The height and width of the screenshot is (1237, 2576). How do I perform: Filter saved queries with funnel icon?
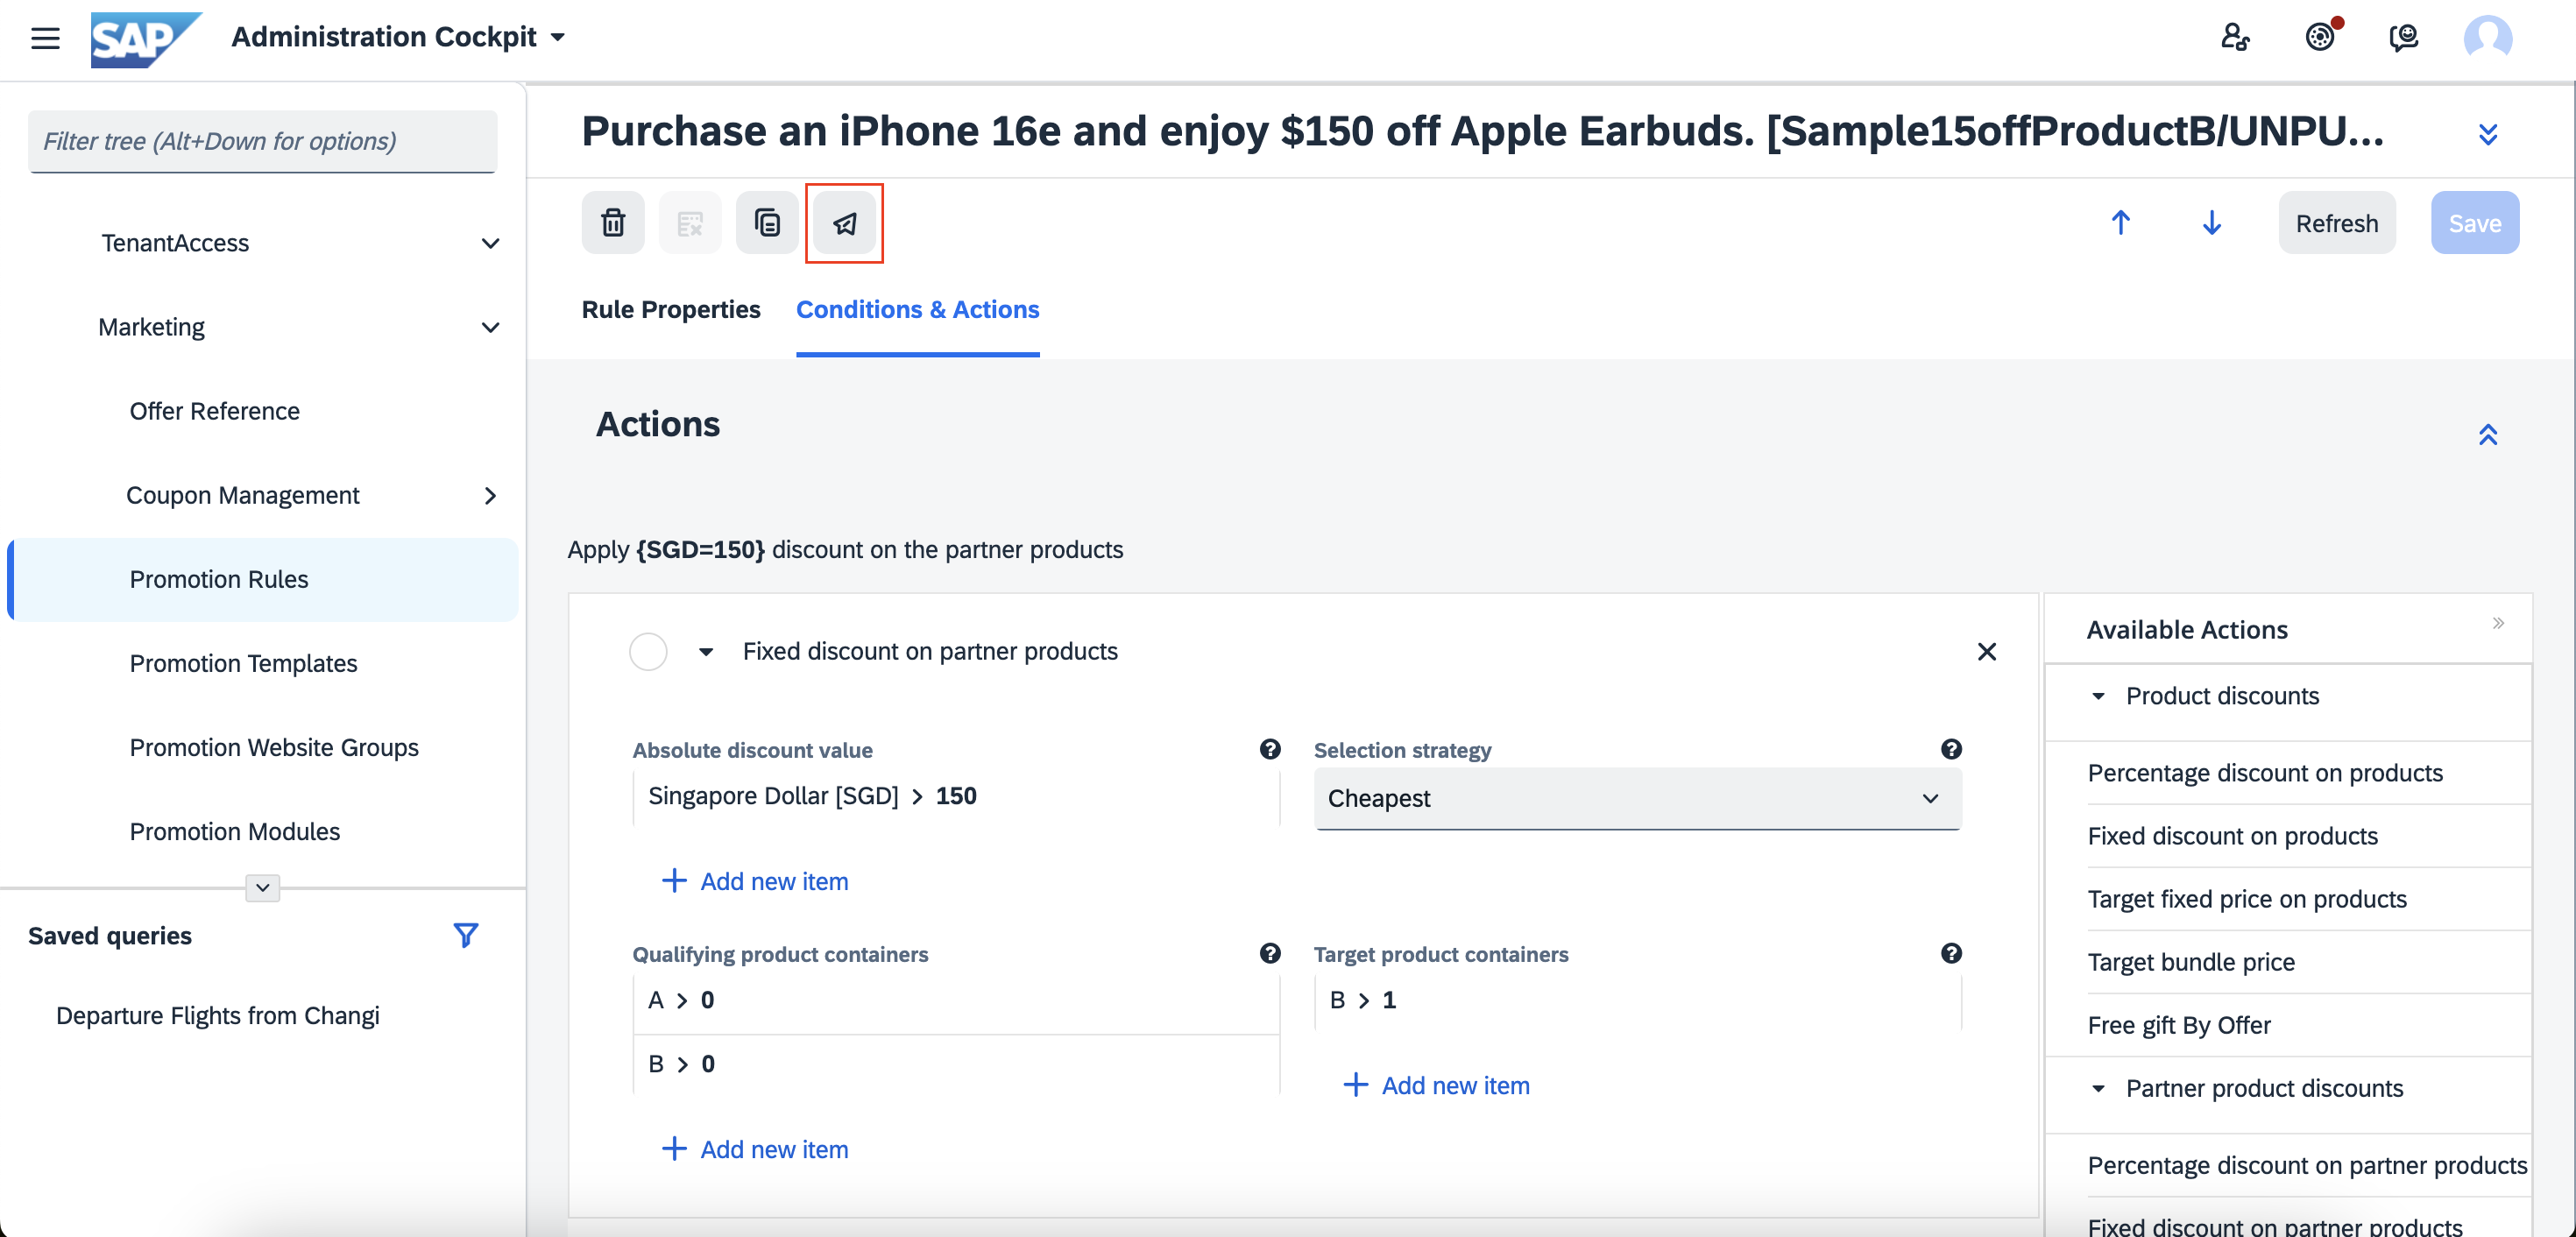point(465,935)
